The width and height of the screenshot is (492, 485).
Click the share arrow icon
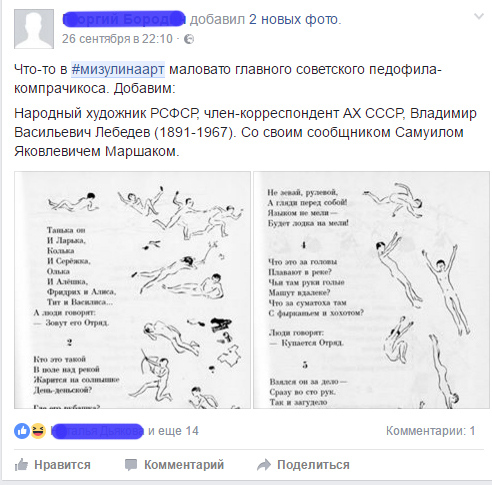click(x=264, y=465)
